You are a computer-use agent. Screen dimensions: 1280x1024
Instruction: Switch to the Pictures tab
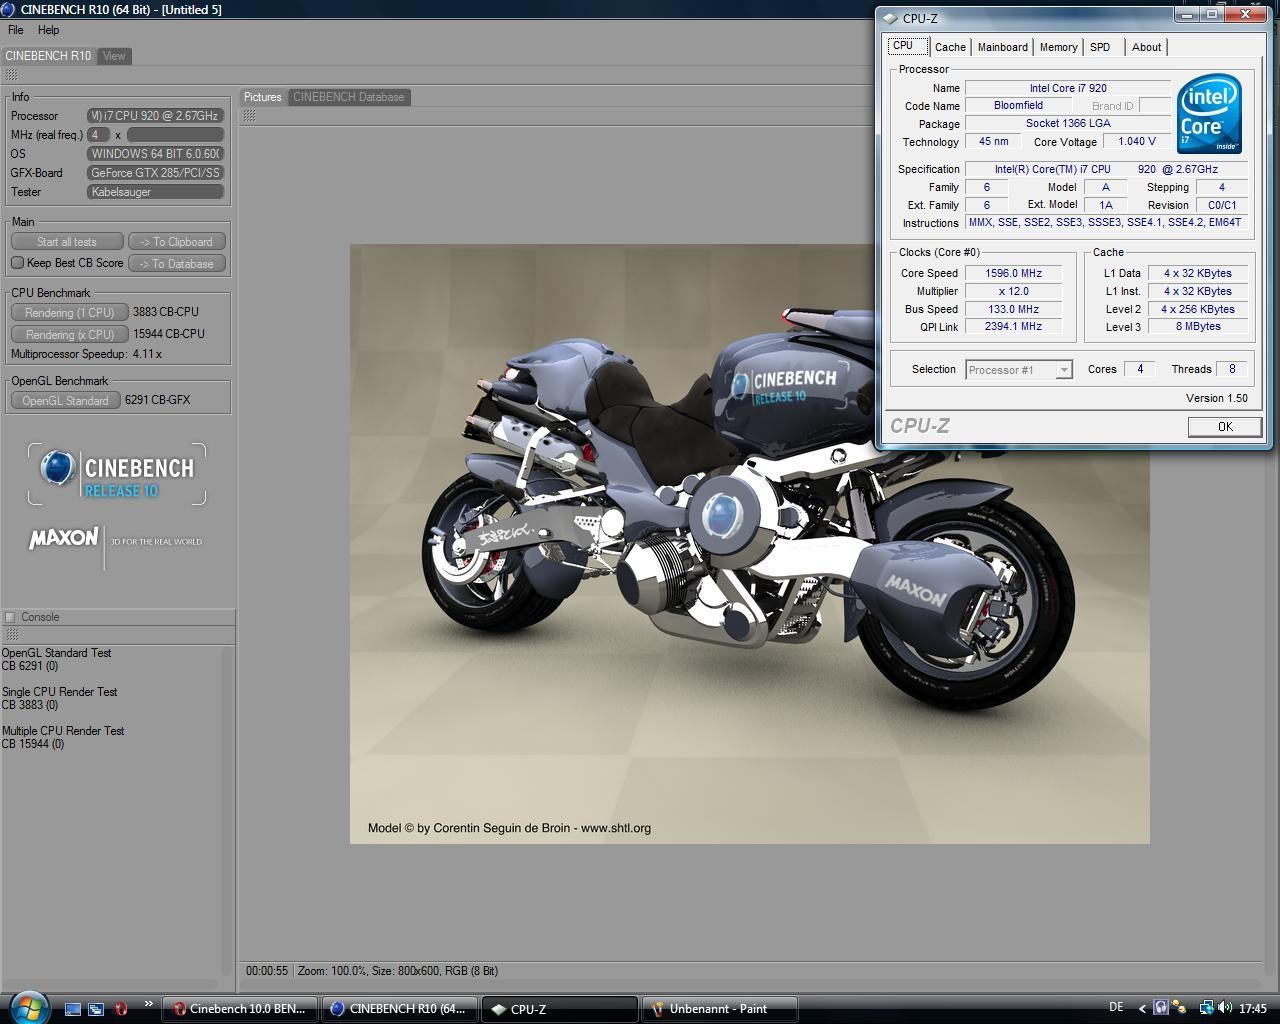(263, 97)
